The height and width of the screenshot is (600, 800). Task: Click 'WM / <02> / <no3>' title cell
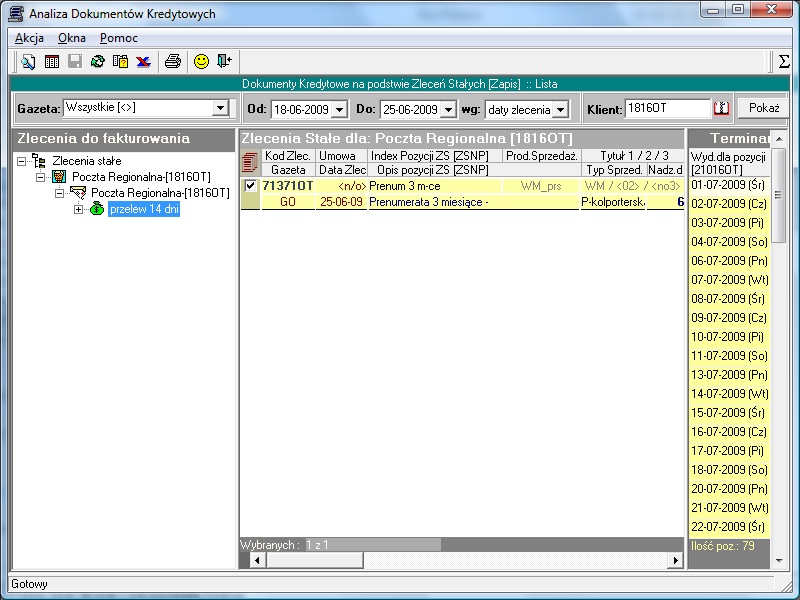click(633, 186)
